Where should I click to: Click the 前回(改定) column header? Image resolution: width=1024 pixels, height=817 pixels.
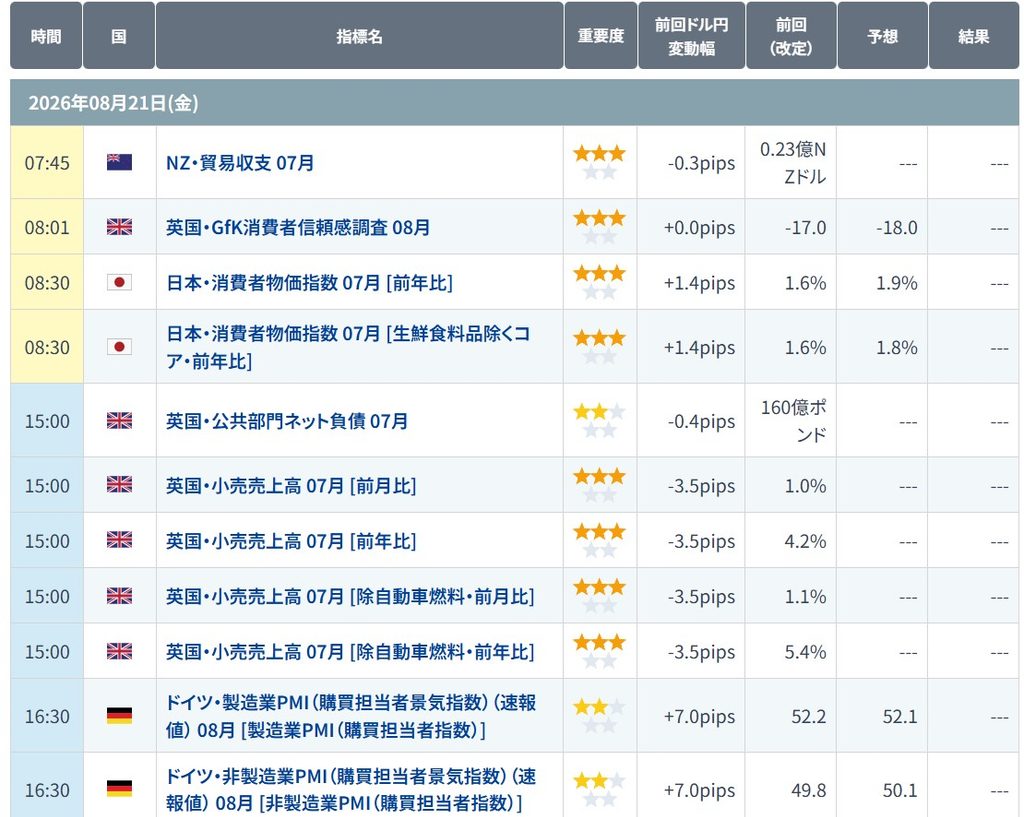click(x=792, y=35)
